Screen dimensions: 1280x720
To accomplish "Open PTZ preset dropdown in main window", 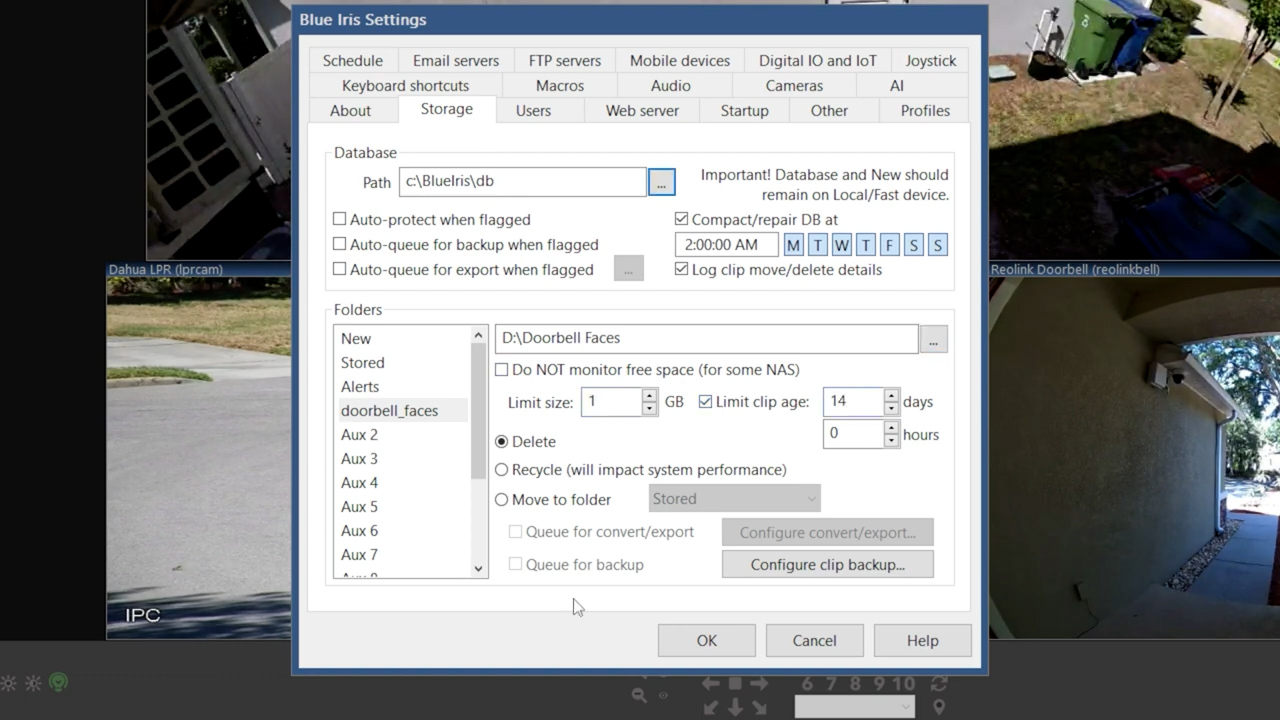I will tap(855, 707).
